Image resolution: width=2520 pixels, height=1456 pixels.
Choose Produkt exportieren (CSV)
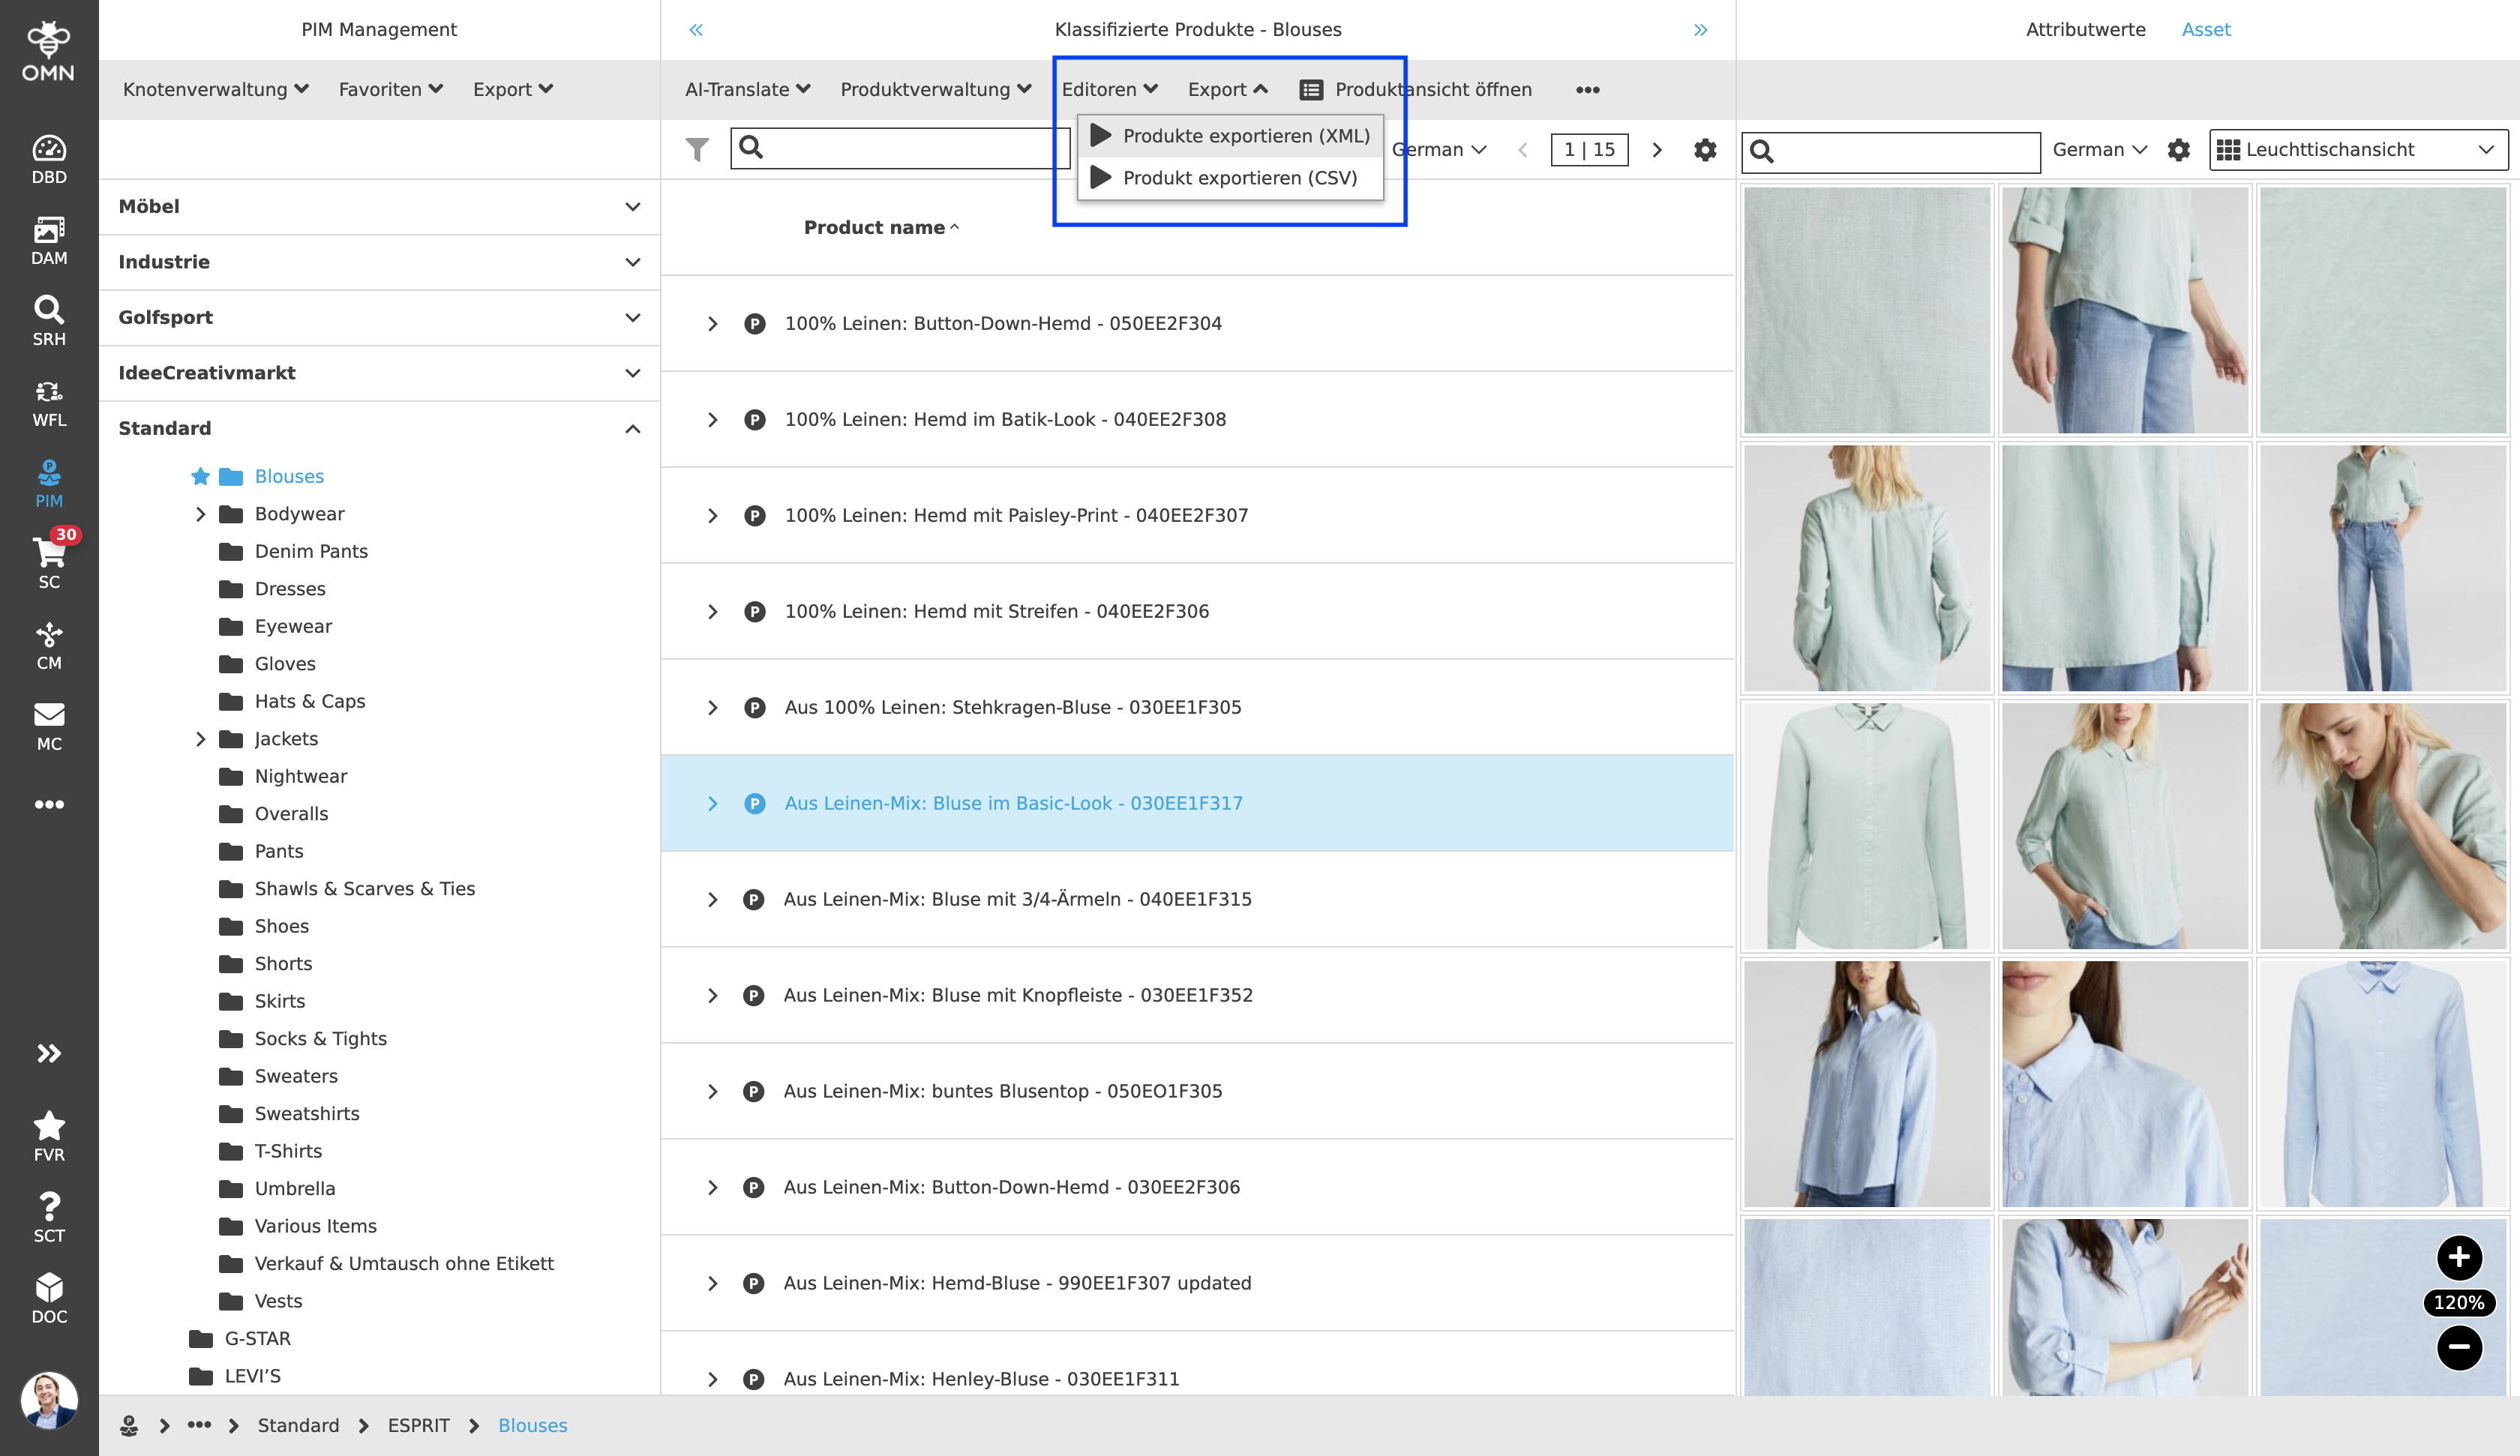(x=1239, y=178)
